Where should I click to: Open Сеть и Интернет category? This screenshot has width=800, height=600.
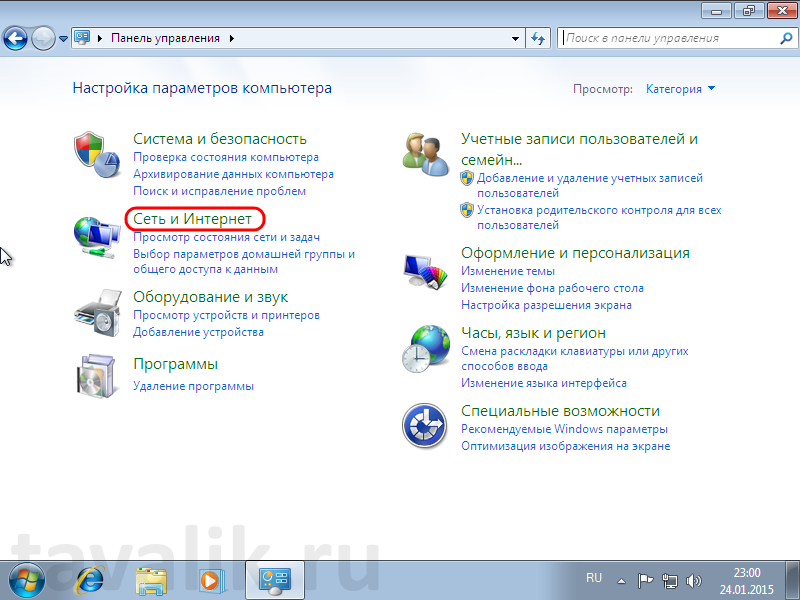pyautogui.click(x=192, y=219)
